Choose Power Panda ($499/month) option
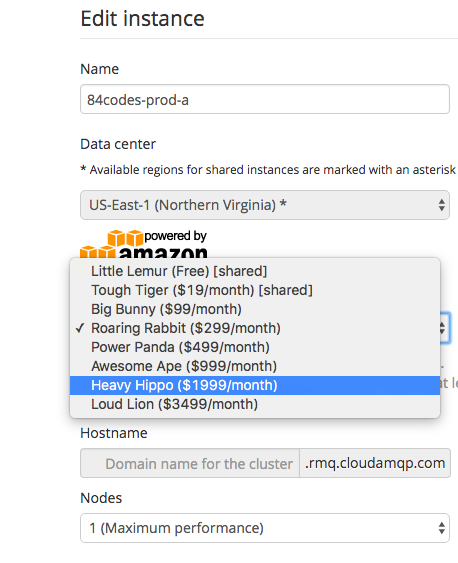 click(x=255, y=347)
